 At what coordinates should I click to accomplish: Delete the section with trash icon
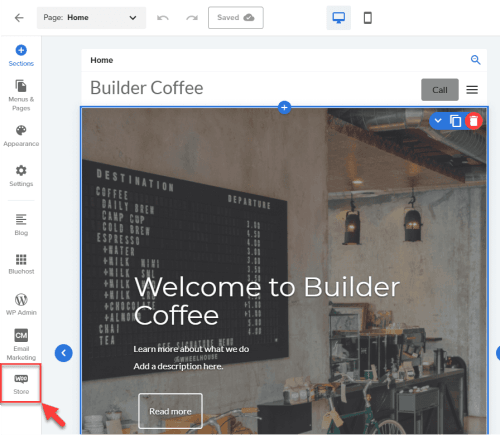[x=474, y=121]
